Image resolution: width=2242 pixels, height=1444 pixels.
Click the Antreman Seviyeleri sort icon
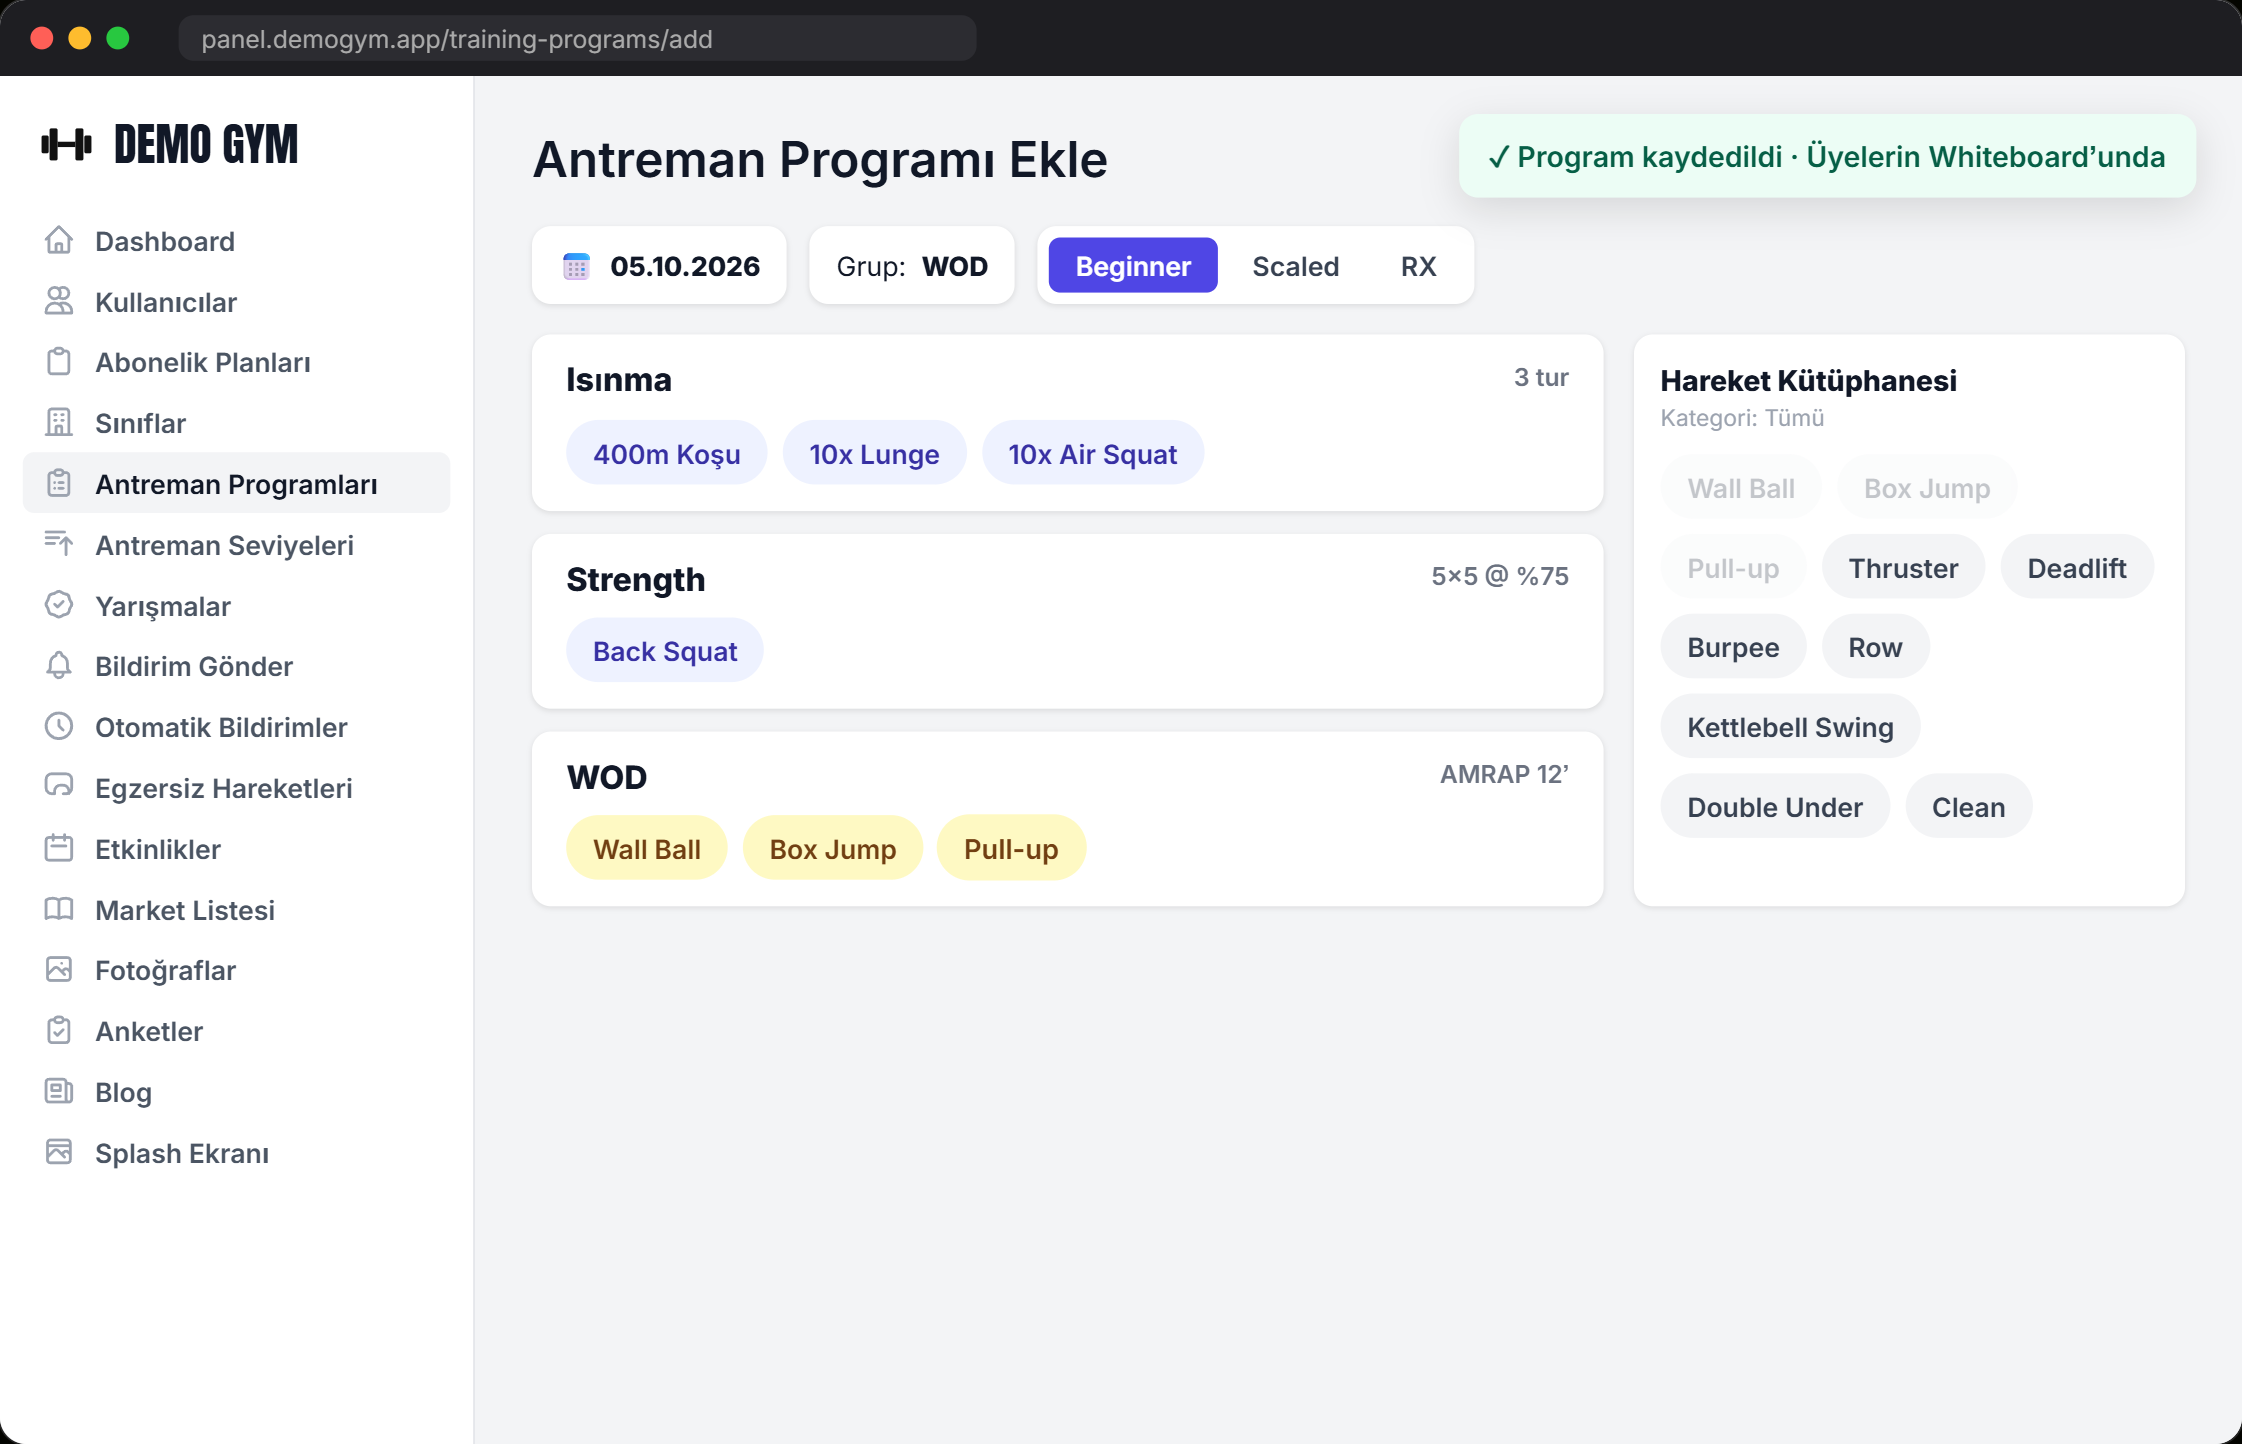click(x=59, y=544)
